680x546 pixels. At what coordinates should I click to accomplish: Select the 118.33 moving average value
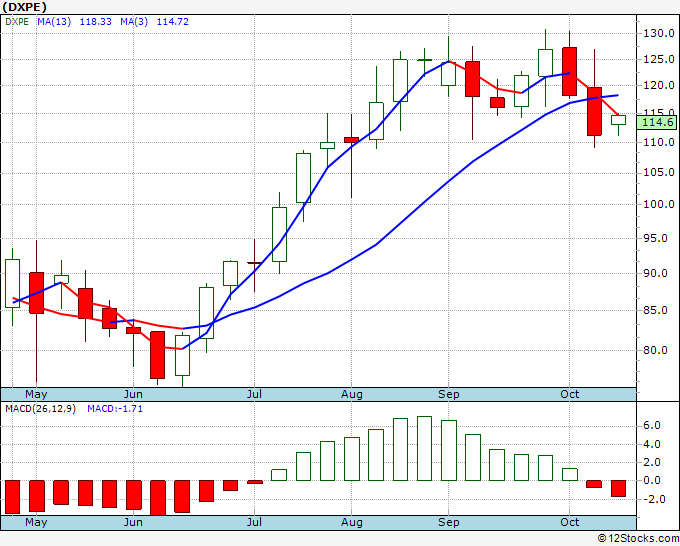click(95, 21)
